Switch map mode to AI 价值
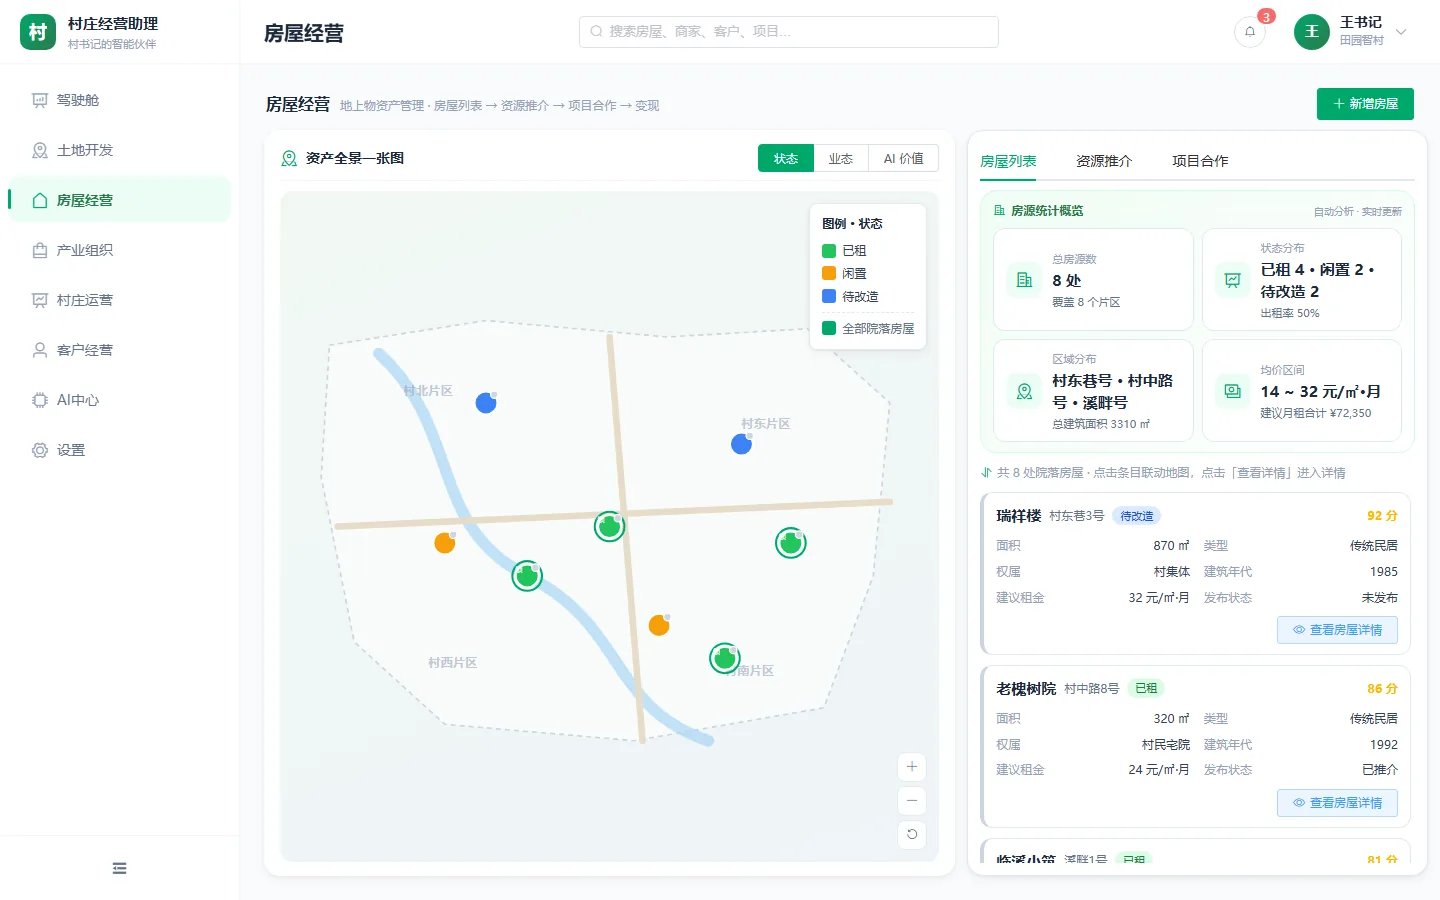 [903, 158]
